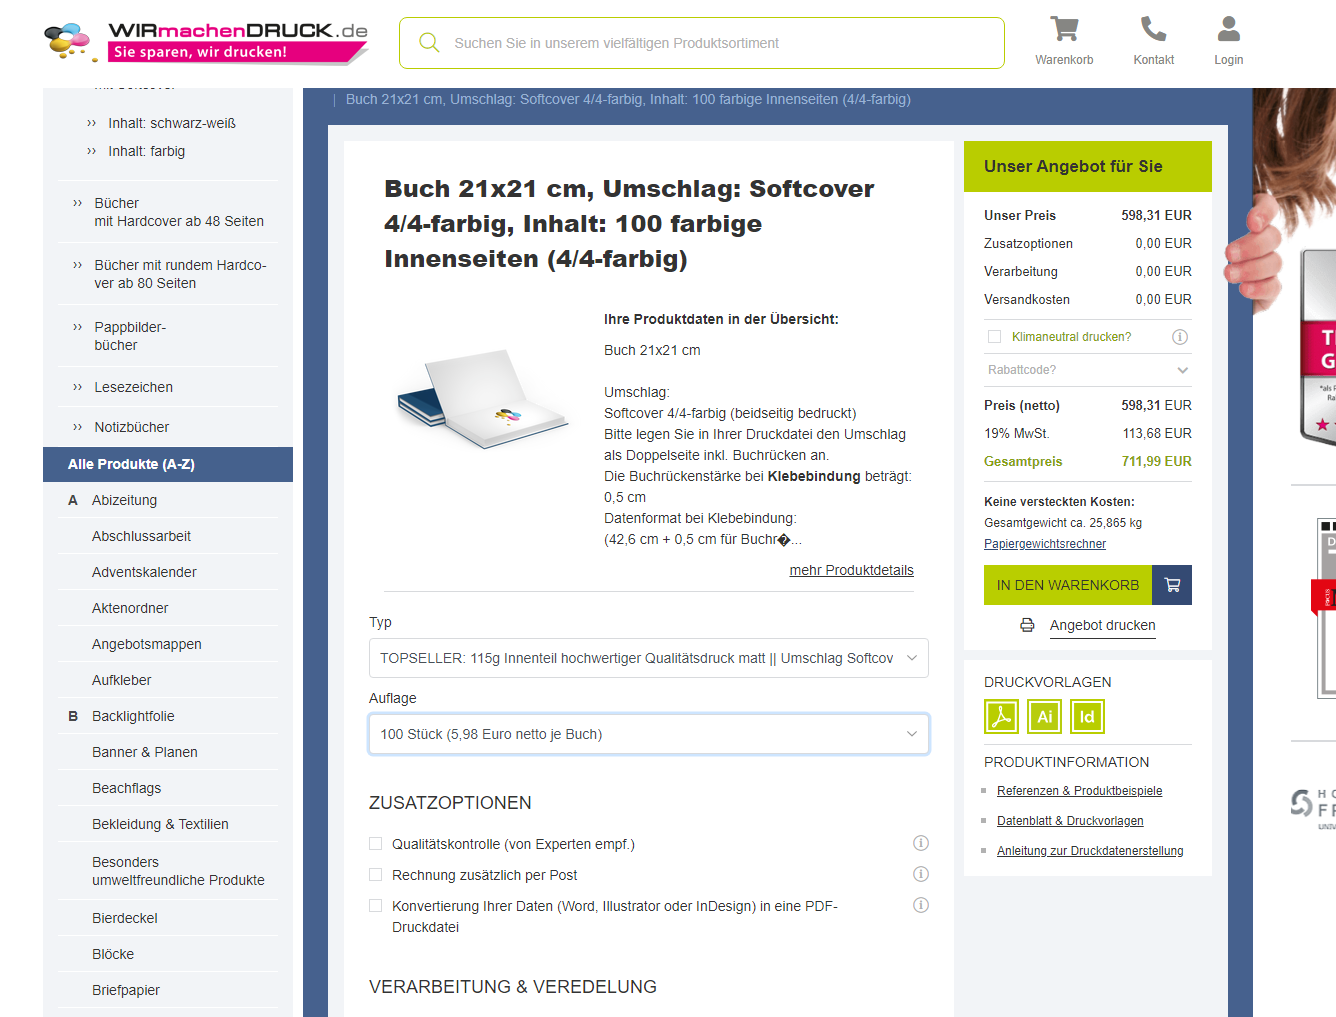This screenshot has width=1336, height=1017.
Task: Expand the Rabattcode field
Action: coord(1087,370)
